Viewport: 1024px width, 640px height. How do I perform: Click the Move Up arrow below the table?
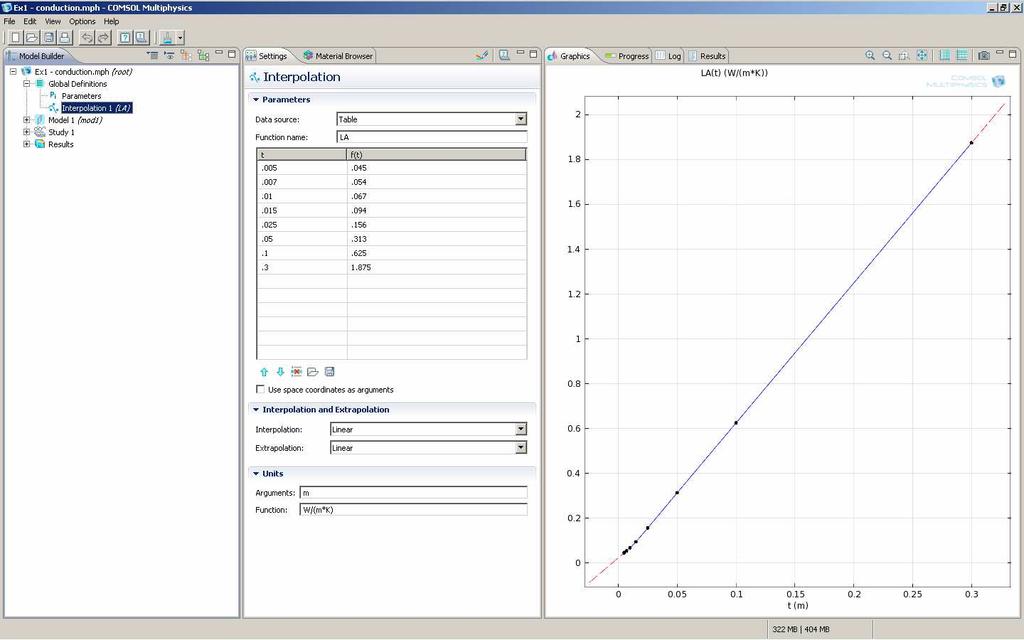pyautogui.click(x=264, y=372)
